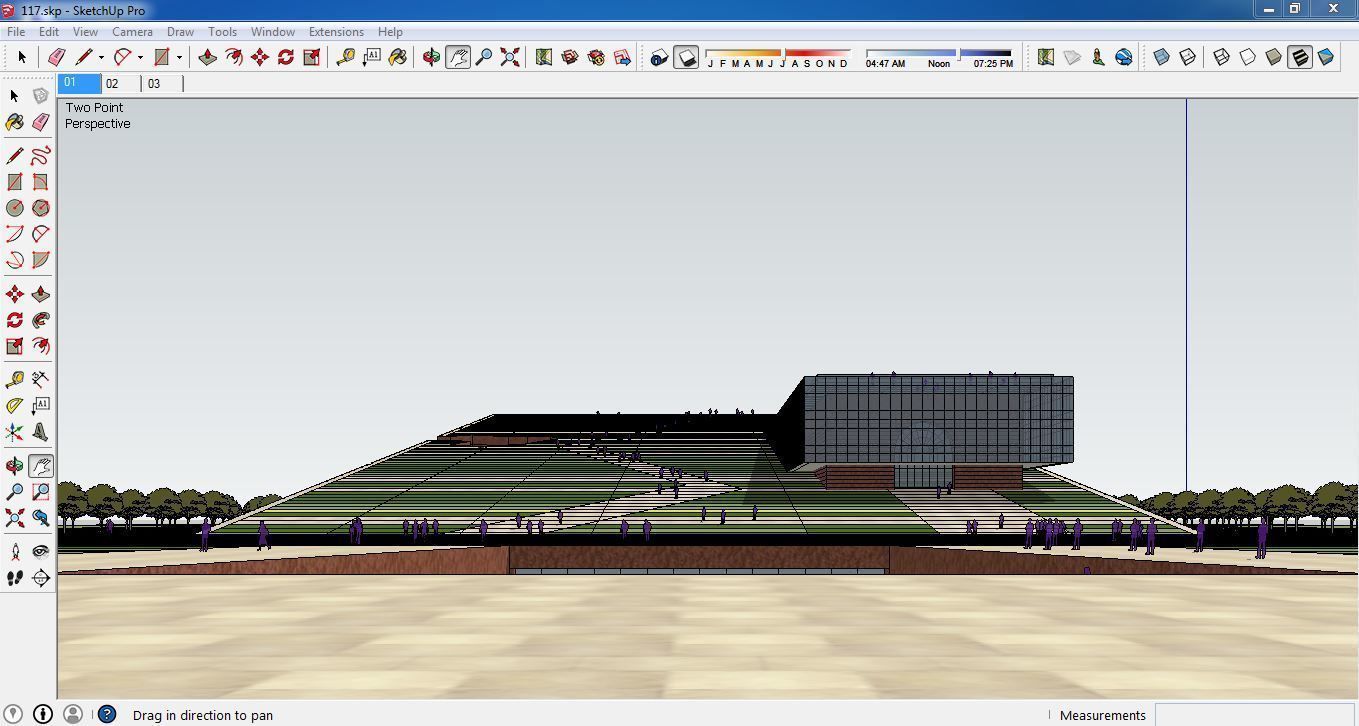Choose the Move tool in top toolbar
The height and width of the screenshot is (726, 1359).
[260, 57]
